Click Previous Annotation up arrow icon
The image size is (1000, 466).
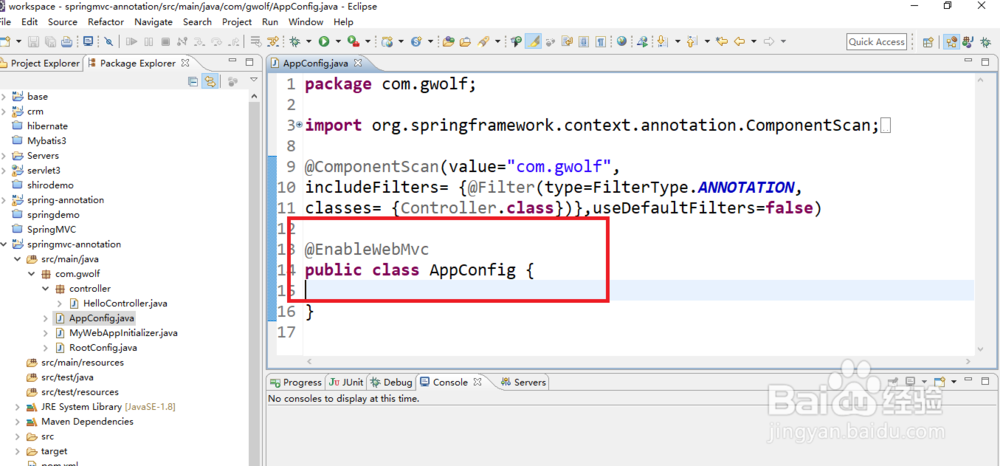tap(691, 41)
